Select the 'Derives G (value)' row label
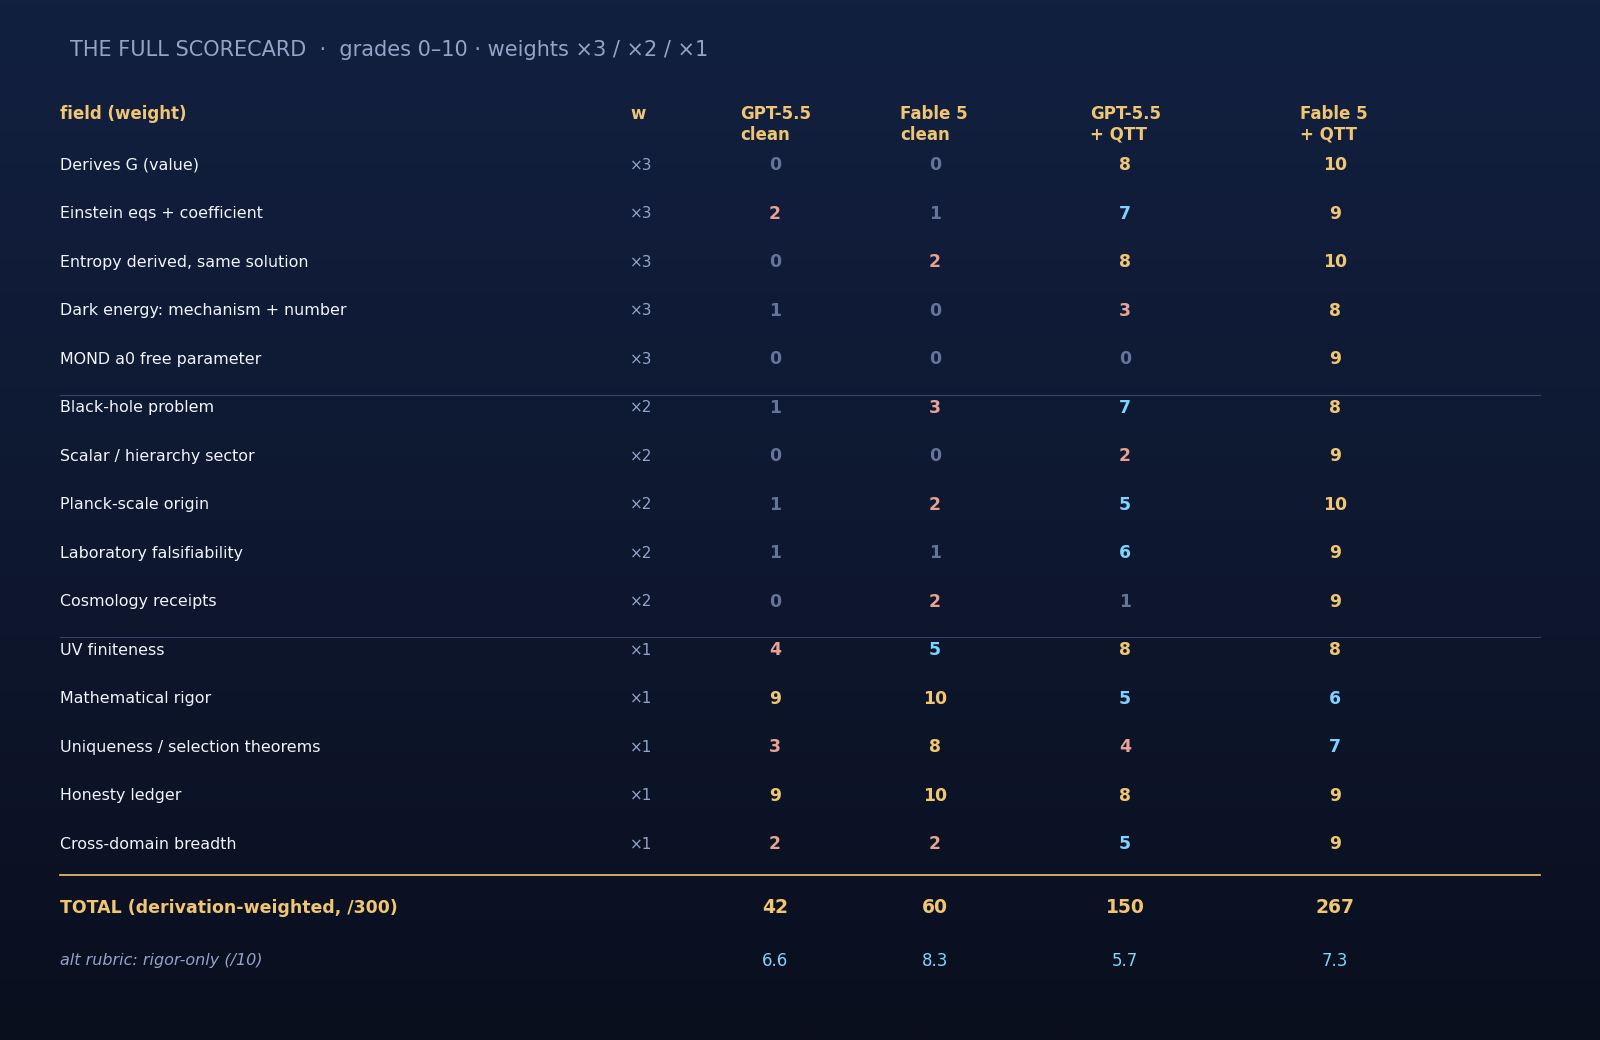1600x1040 pixels. click(129, 165)
